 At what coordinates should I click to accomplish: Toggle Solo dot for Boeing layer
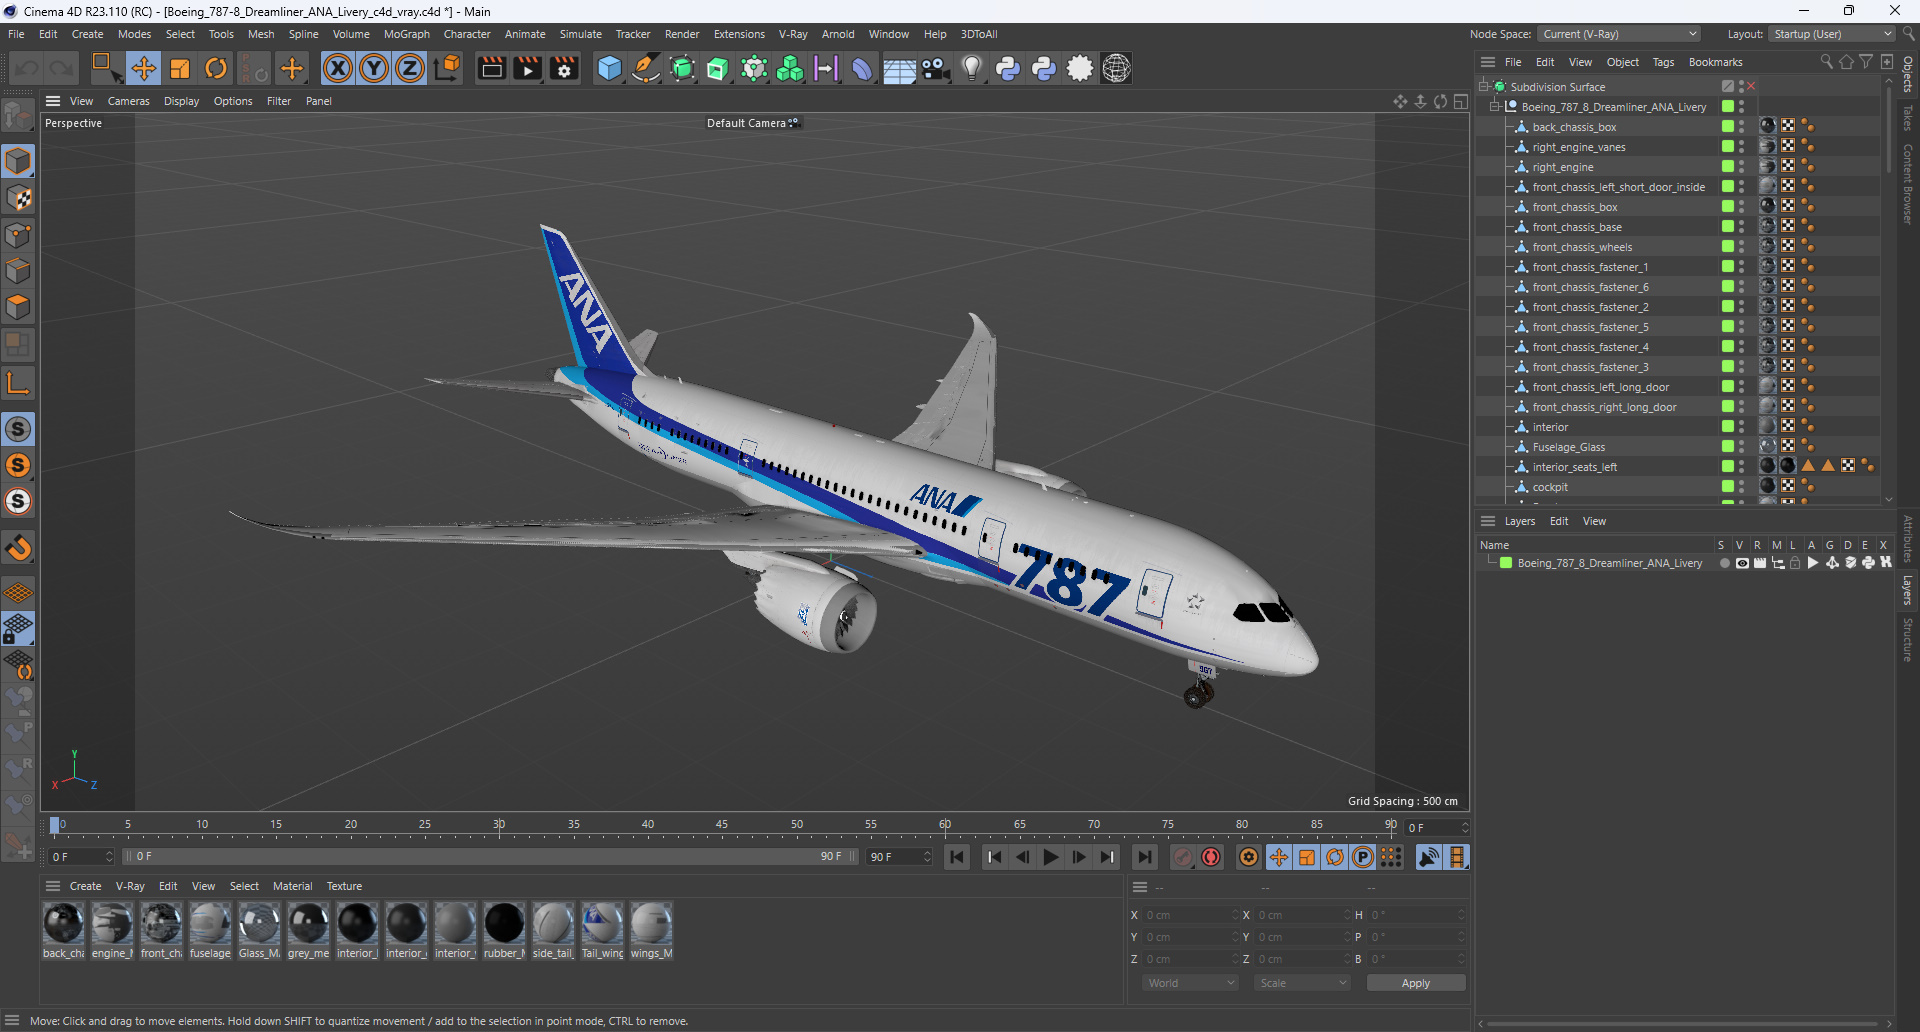pos(1724,563)
